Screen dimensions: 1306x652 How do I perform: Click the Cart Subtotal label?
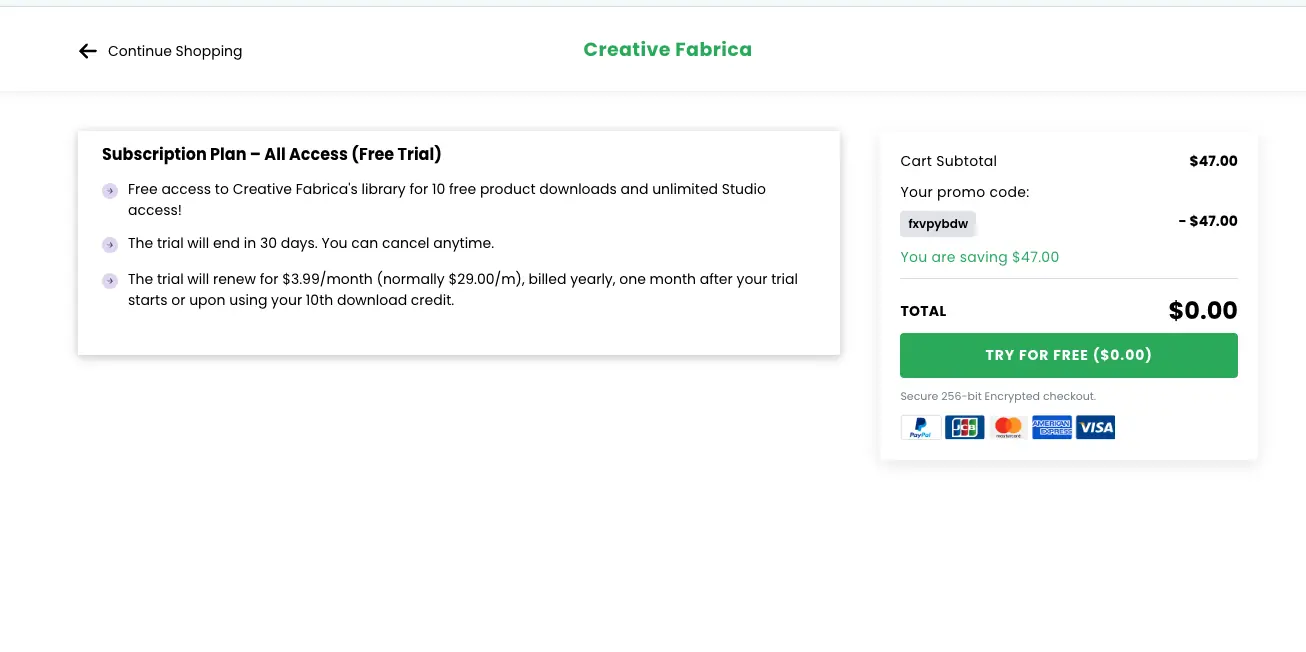[948, 161]
